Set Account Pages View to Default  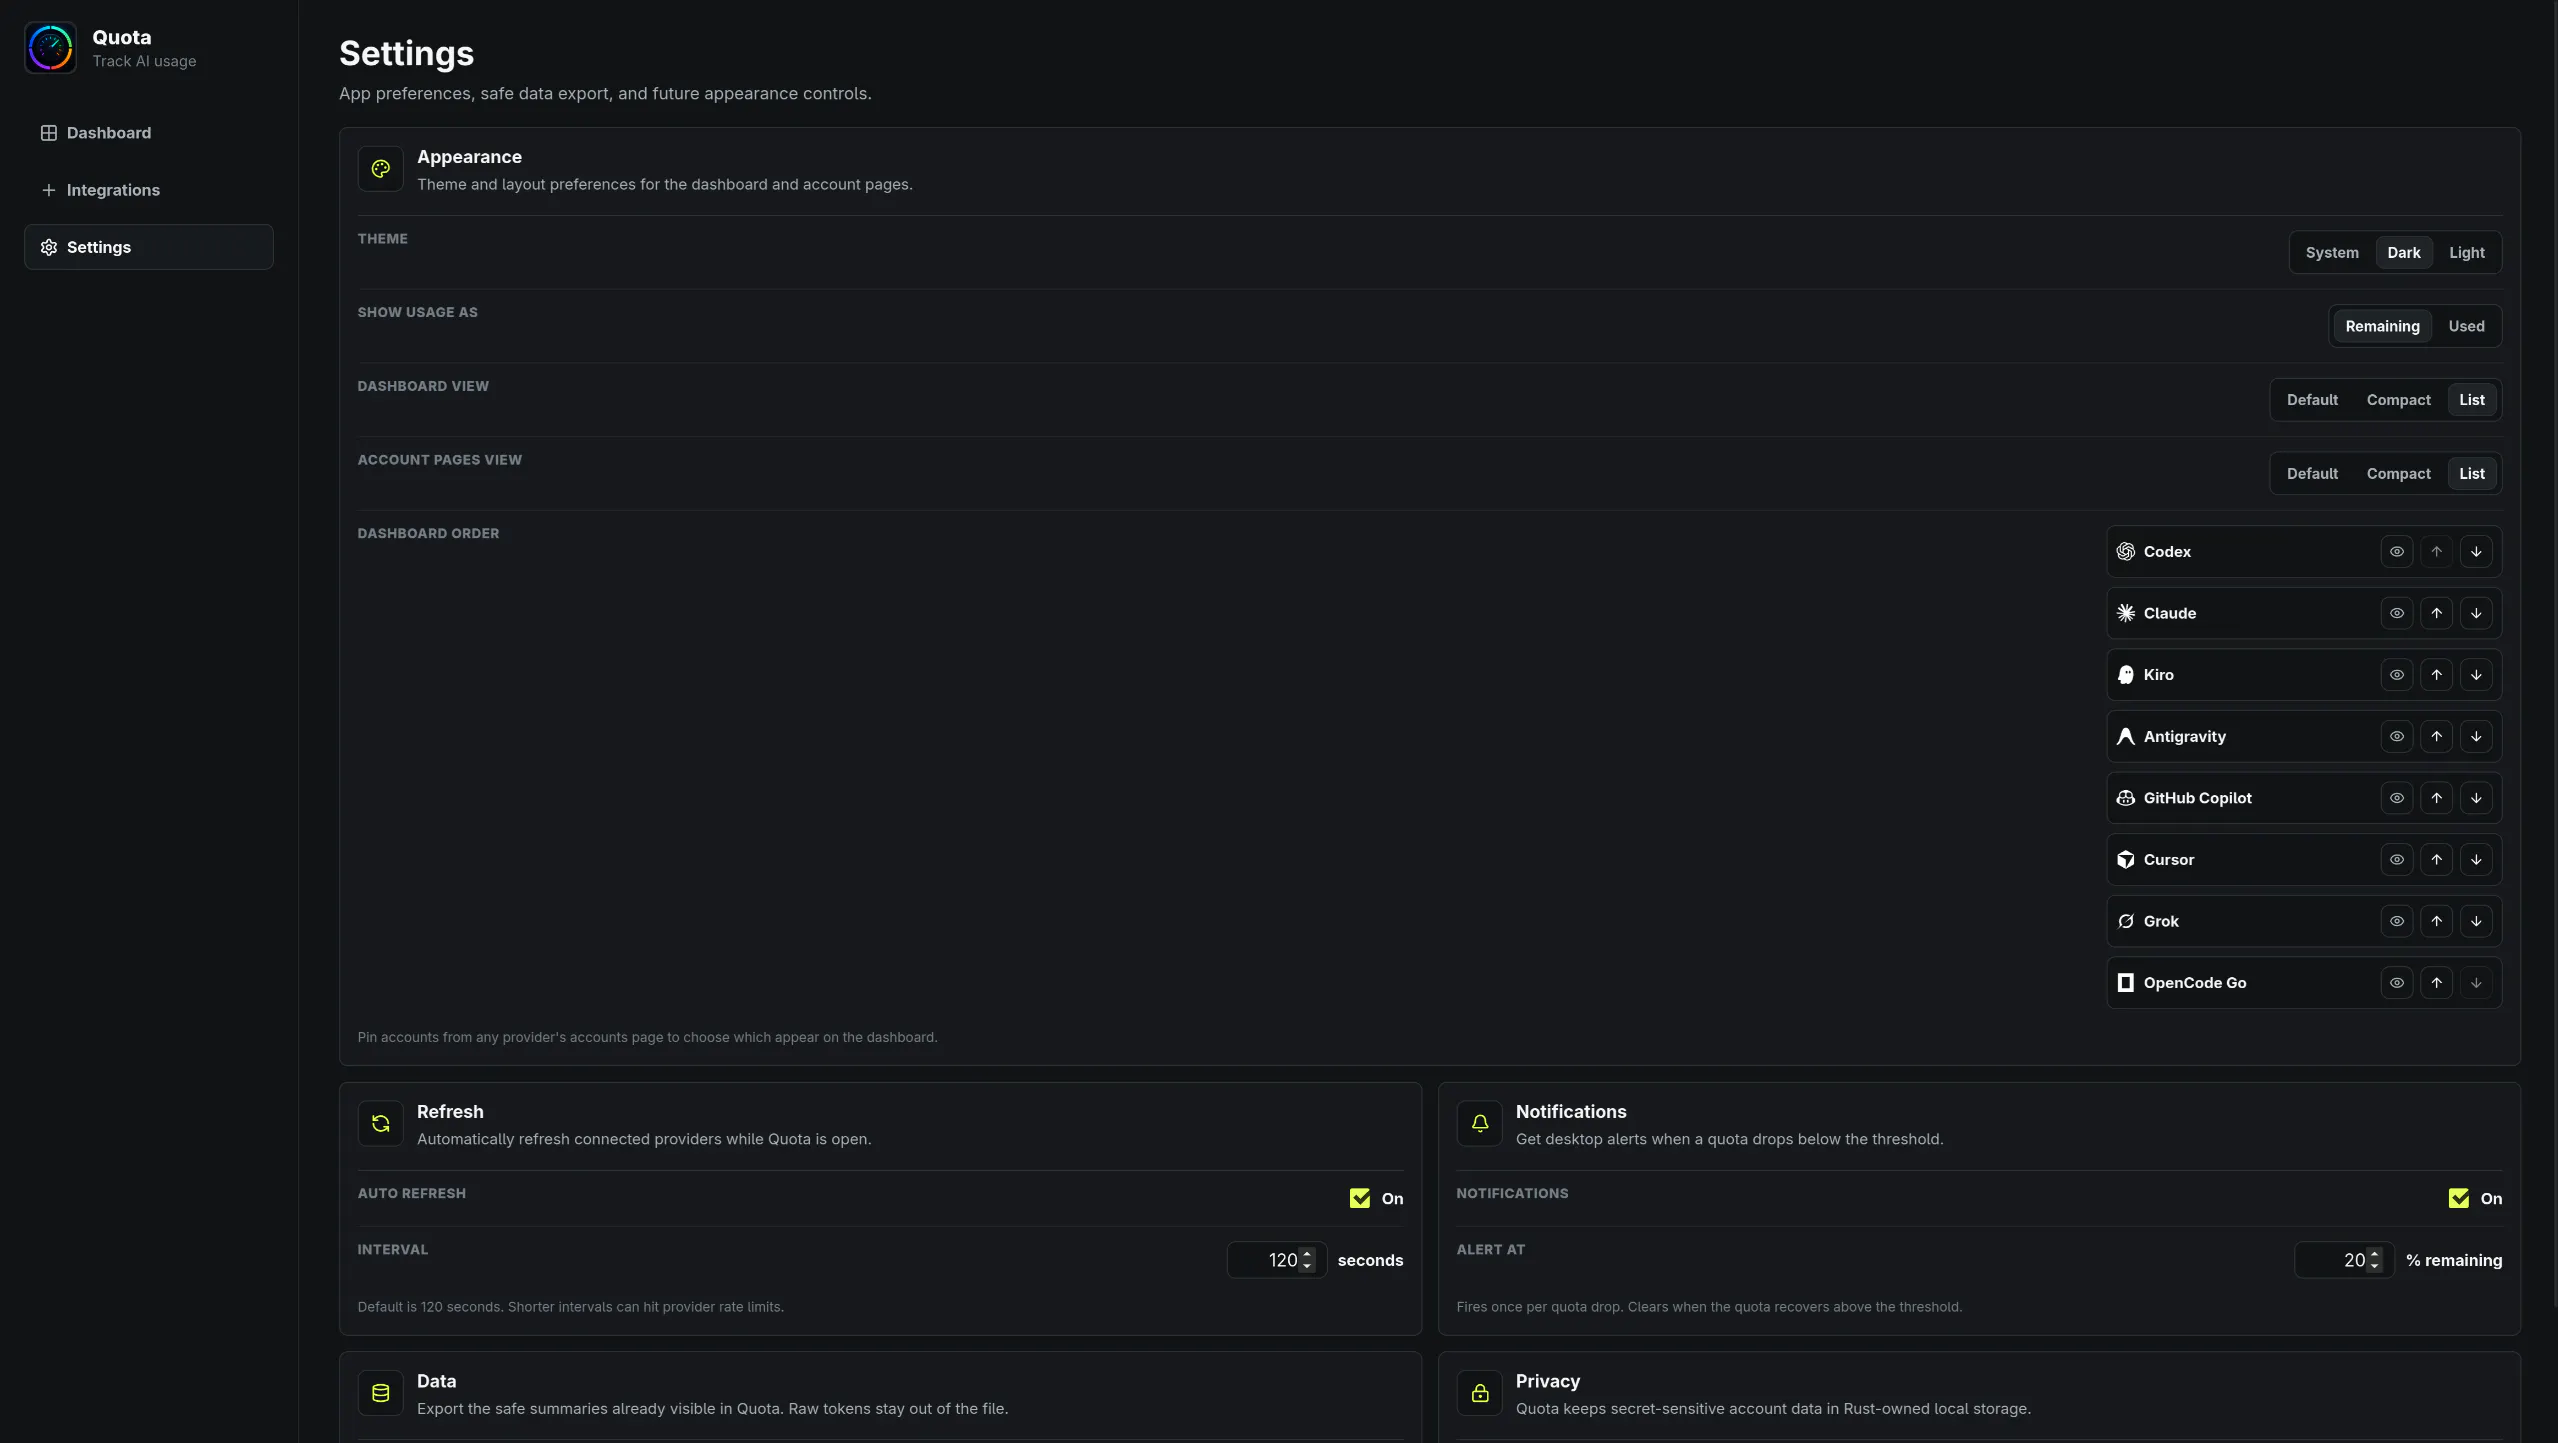(x=2311, y=474)
